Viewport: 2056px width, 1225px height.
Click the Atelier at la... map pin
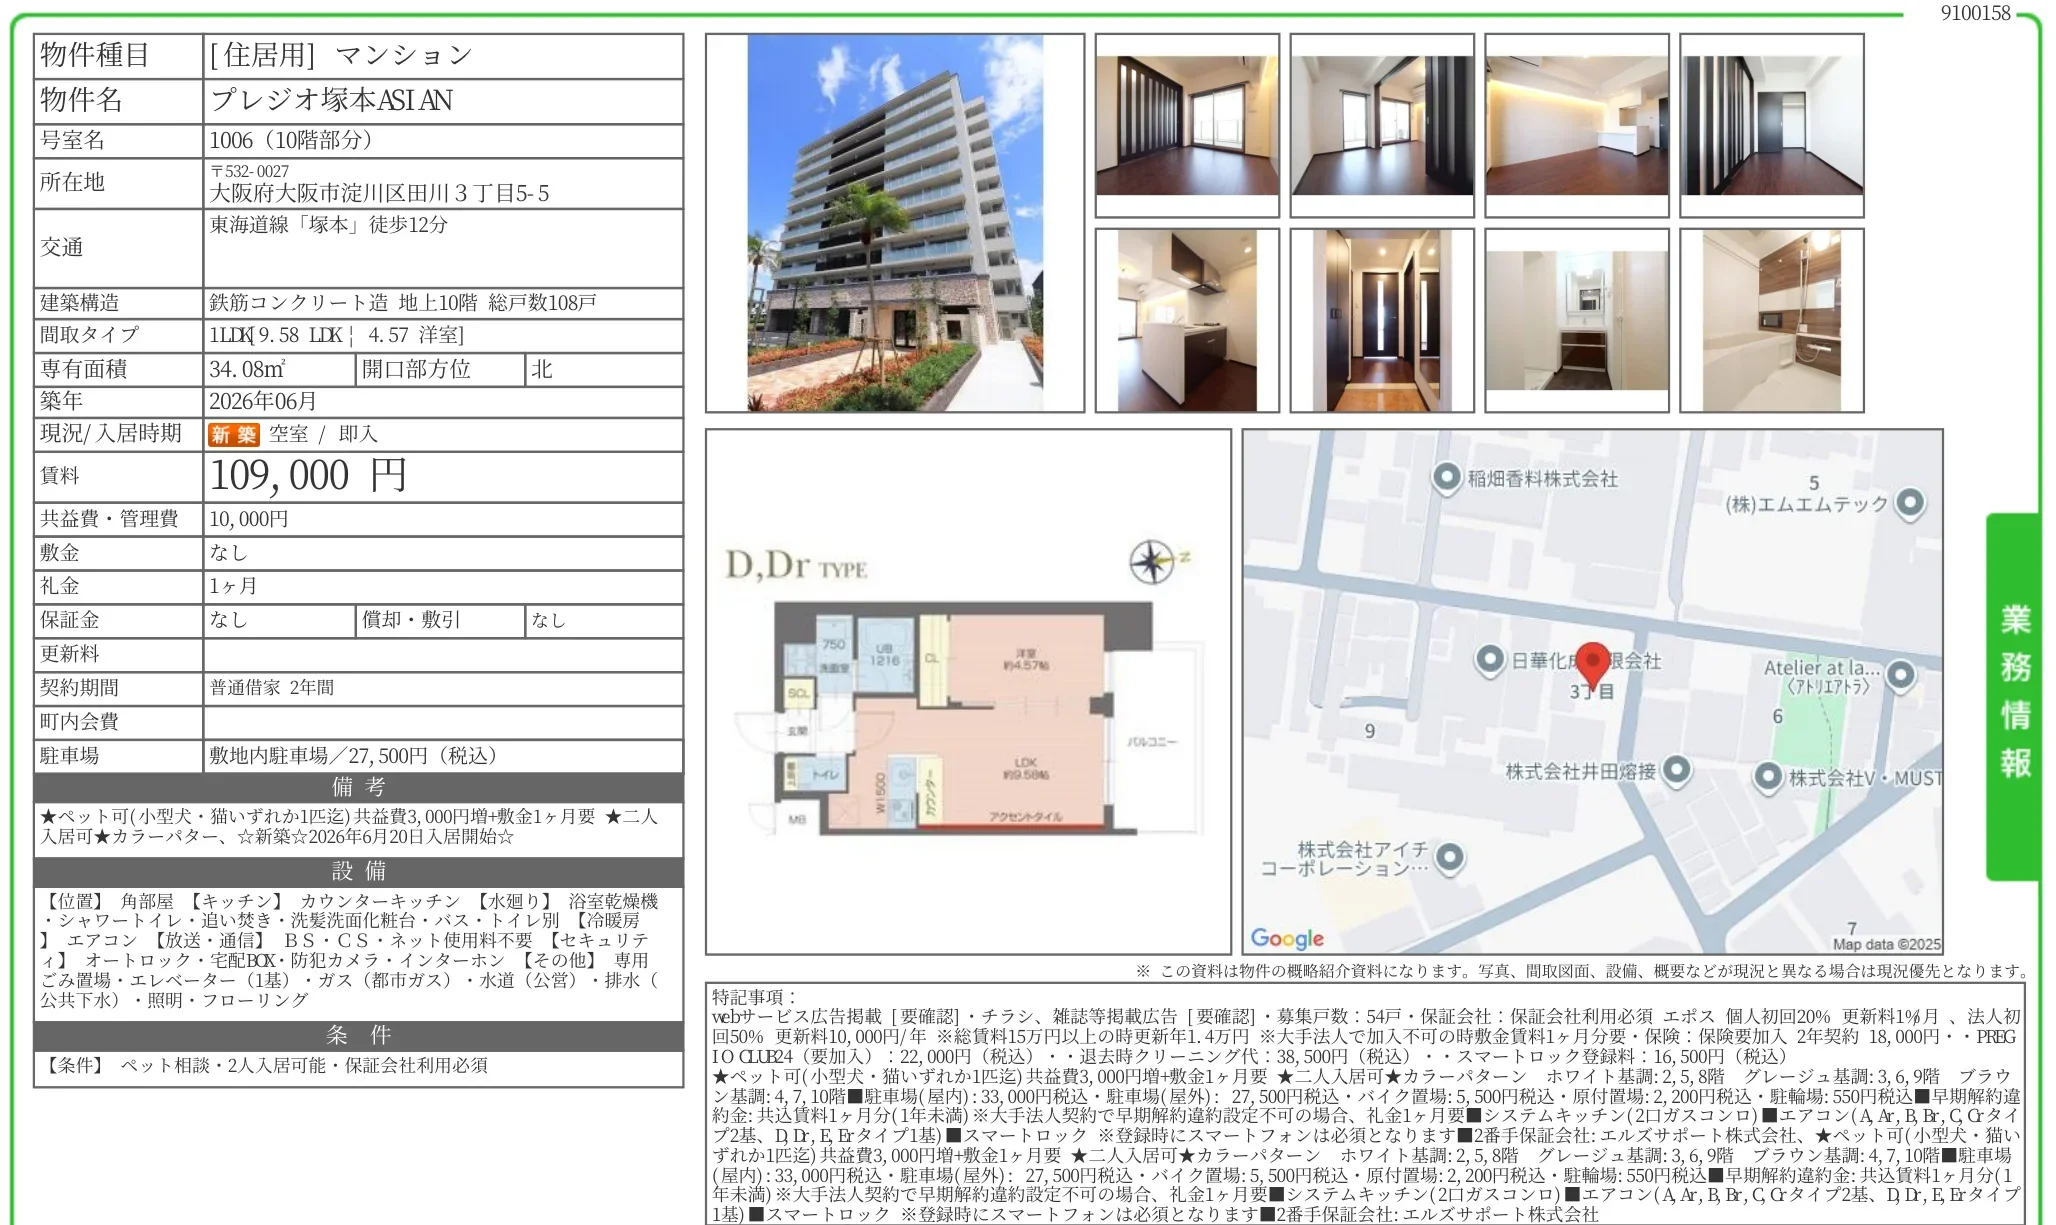(x=1900, y=675)
